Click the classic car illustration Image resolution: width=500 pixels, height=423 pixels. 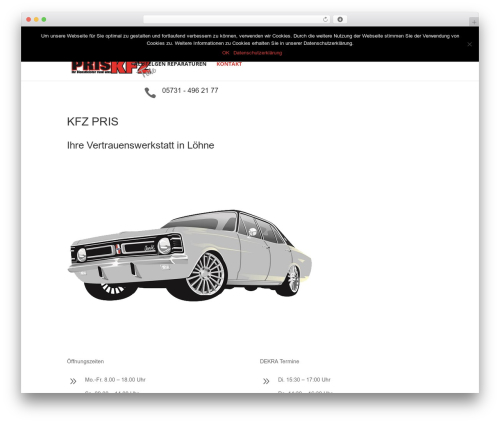(189, 255)
